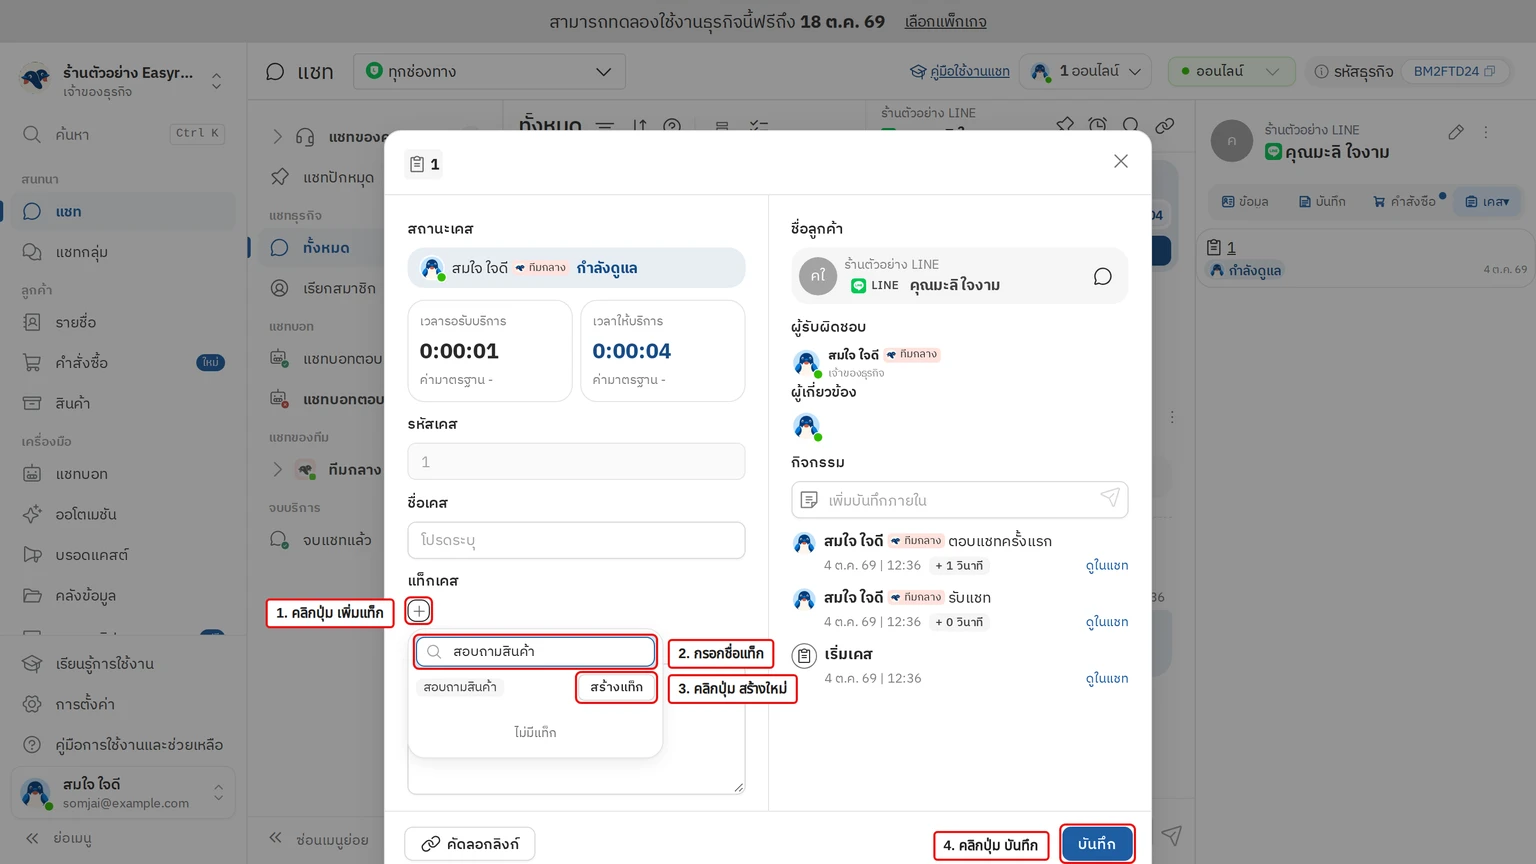Open แชทกลุ่ม group chat menu
This screenshot has height=864, width=1536.
point(123,252)
